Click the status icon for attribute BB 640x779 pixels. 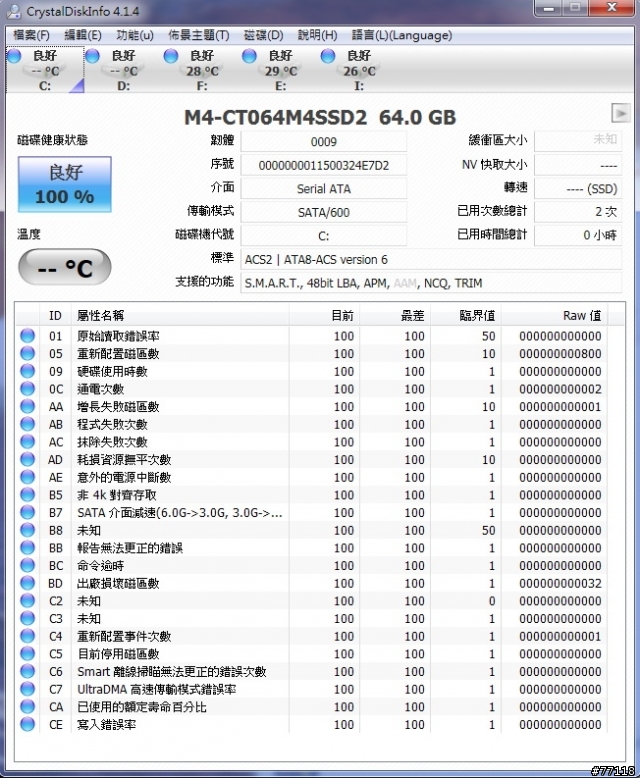pos(27,547)
